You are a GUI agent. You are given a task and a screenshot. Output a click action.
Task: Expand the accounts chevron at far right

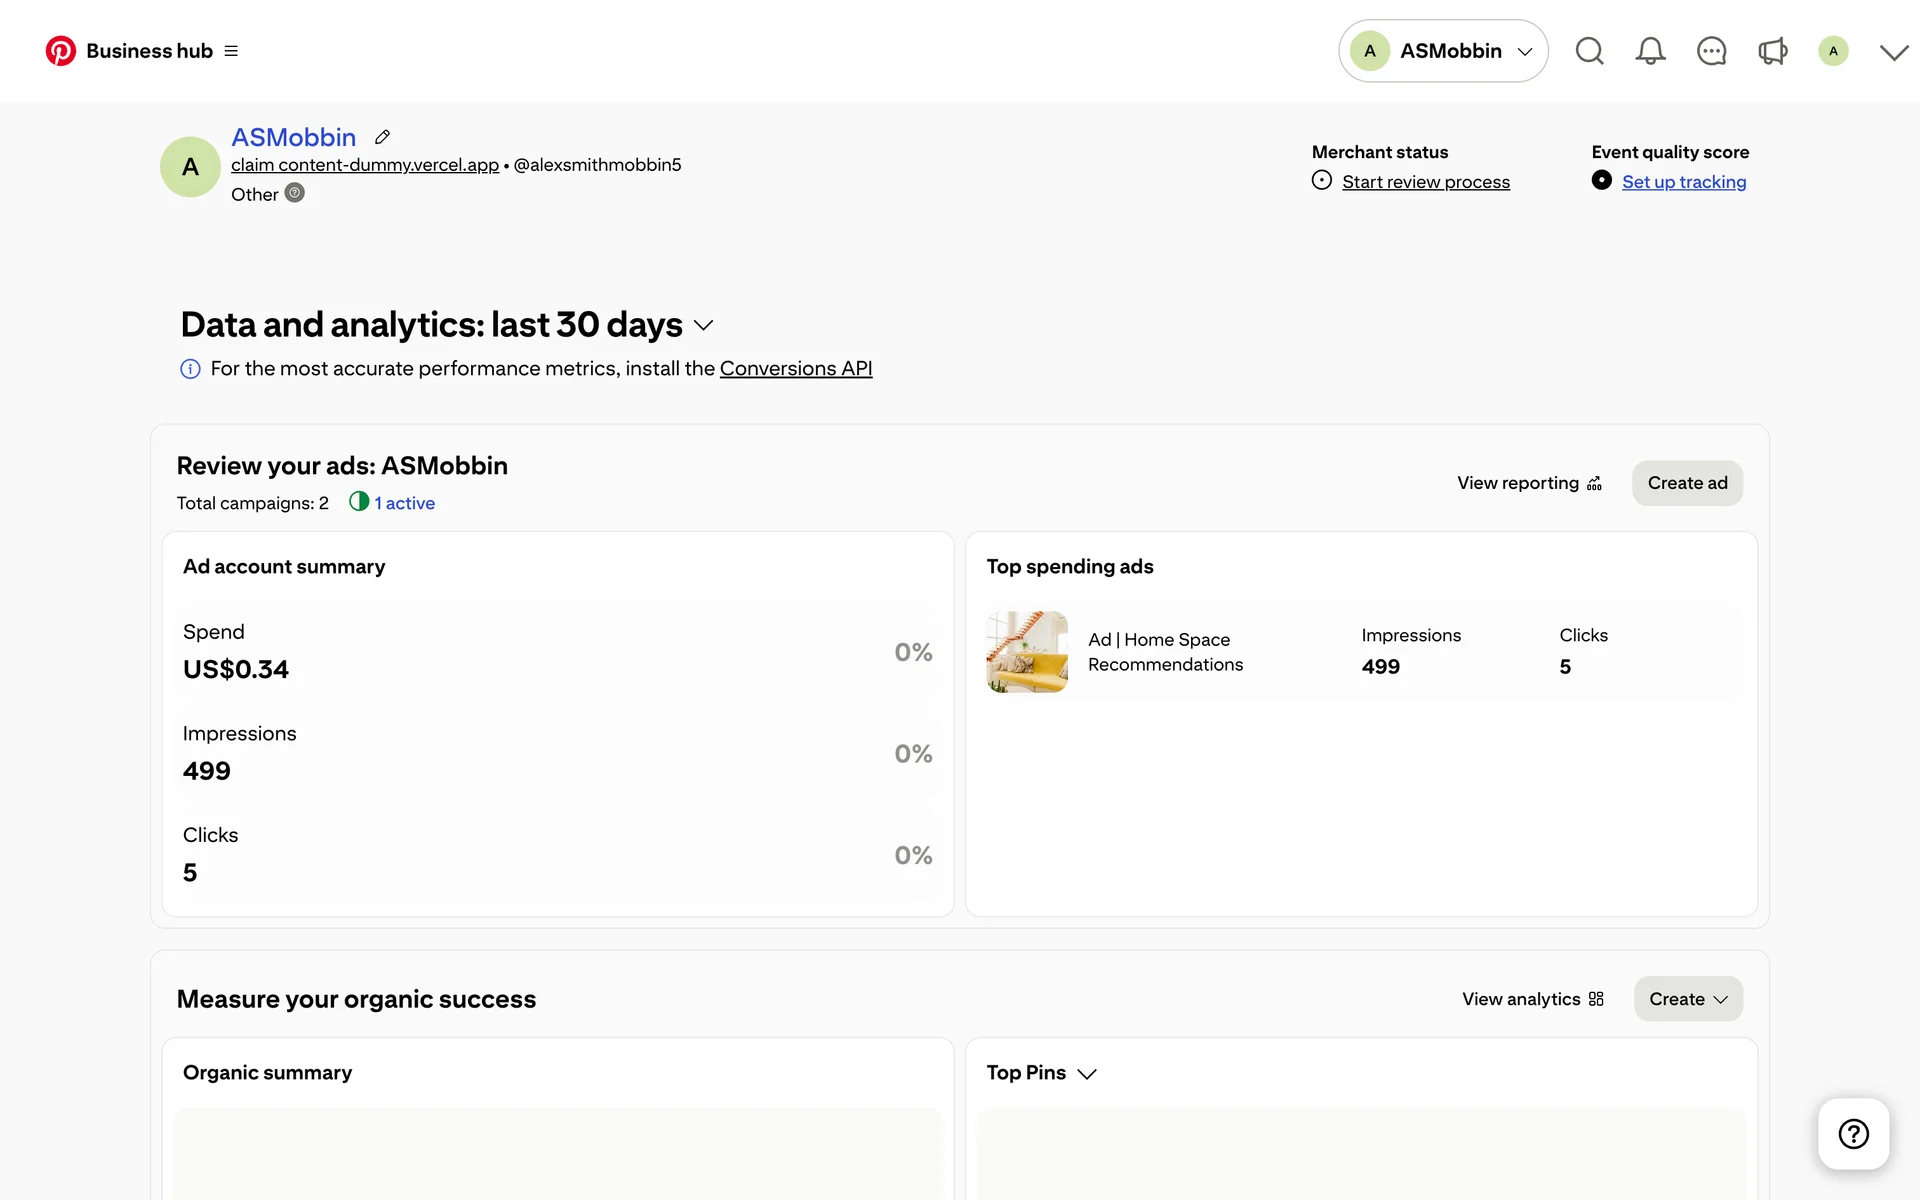pos(1893,52)
